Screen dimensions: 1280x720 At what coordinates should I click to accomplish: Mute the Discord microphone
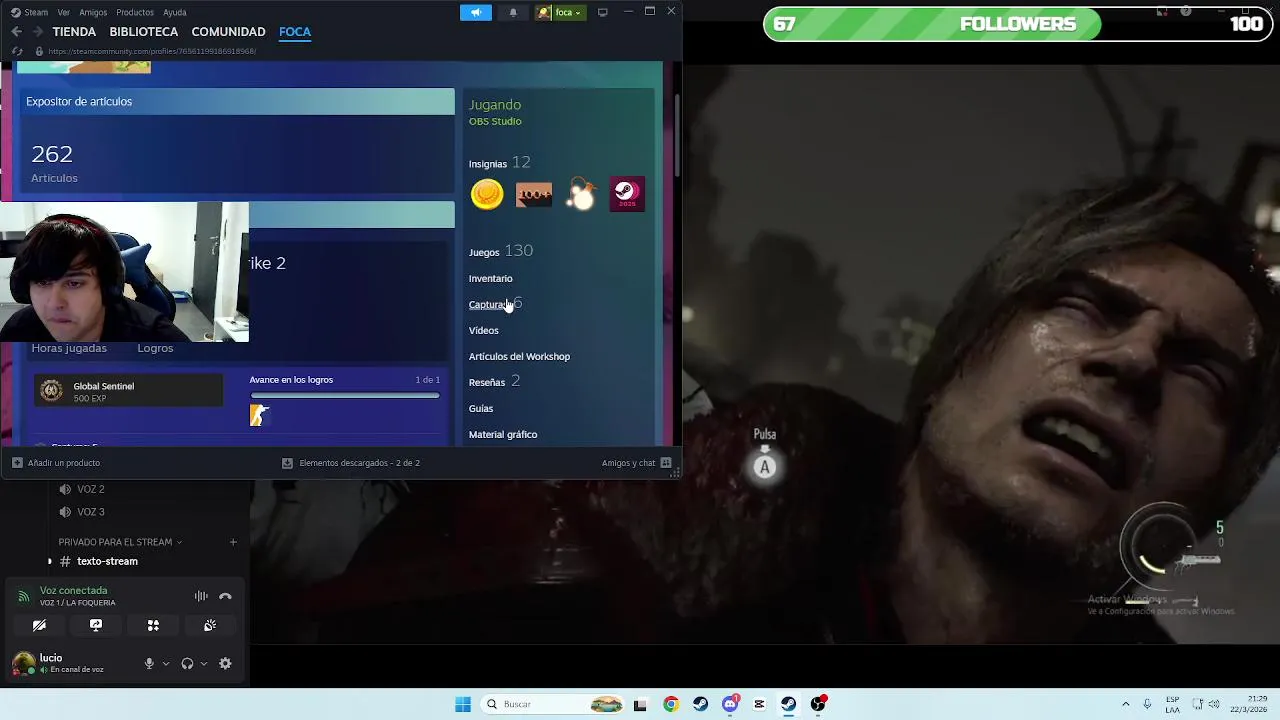click(149, 663)
